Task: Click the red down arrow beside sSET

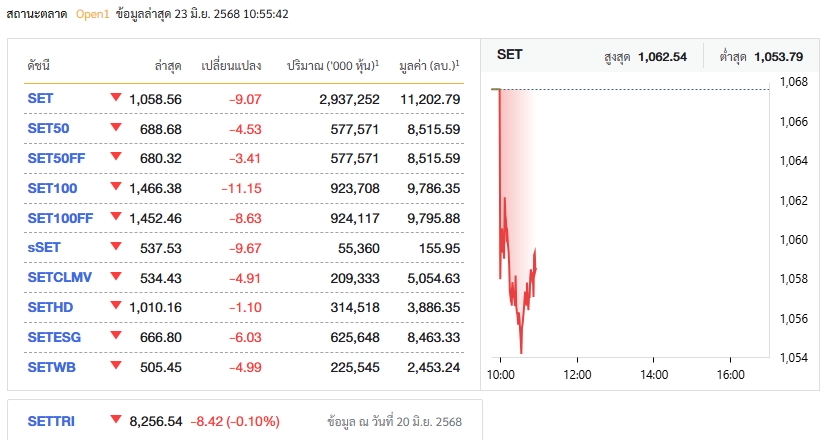Action: coord(116,246)
